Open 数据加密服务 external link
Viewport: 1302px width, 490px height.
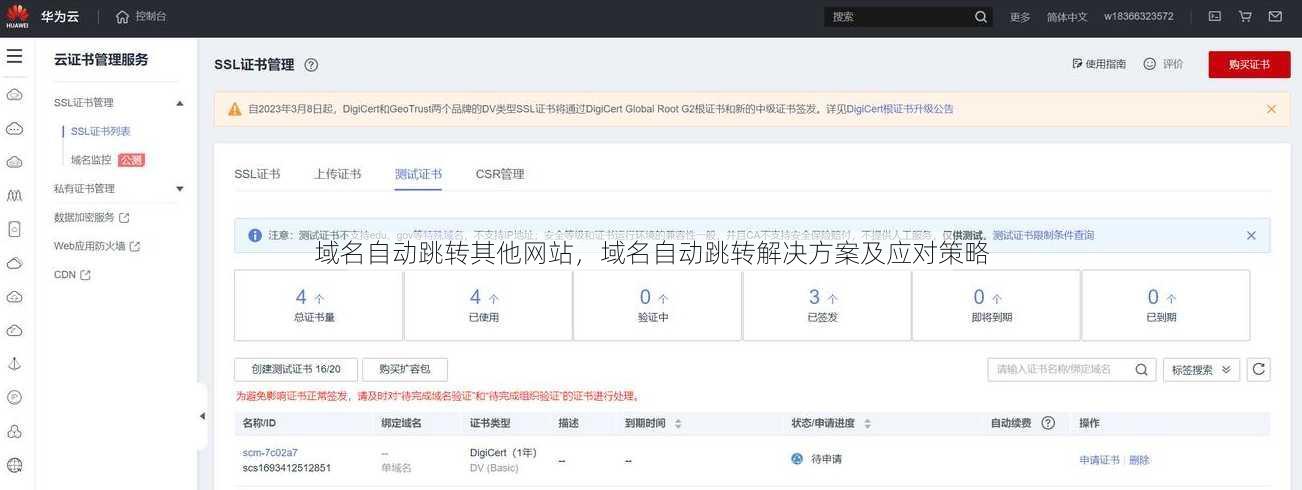pyautogui.click(x=91, y=217)
